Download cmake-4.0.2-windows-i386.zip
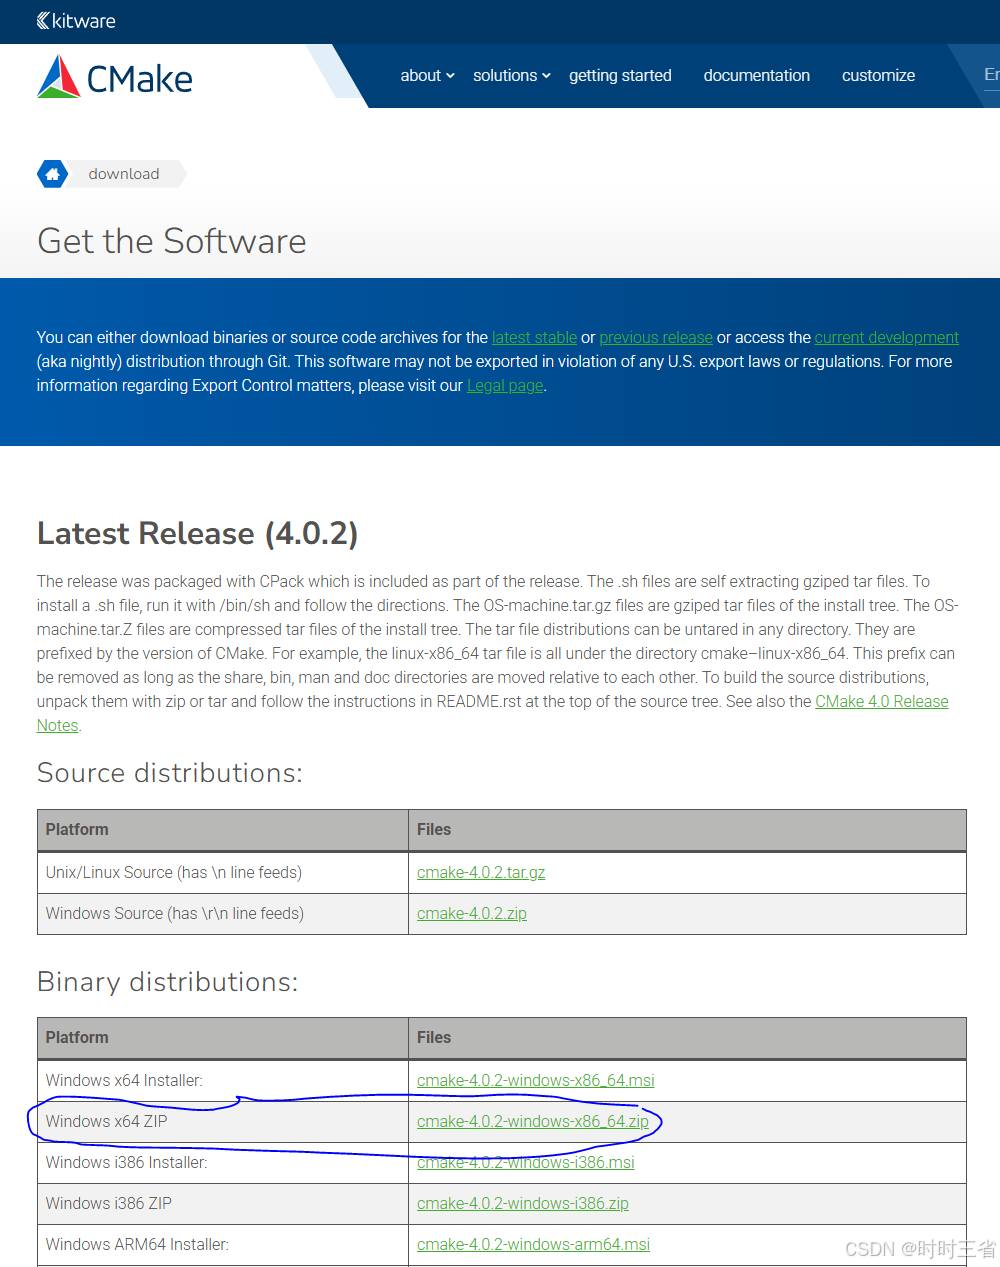Viewport: 1000px width, 1267px height. [523, 1204]
